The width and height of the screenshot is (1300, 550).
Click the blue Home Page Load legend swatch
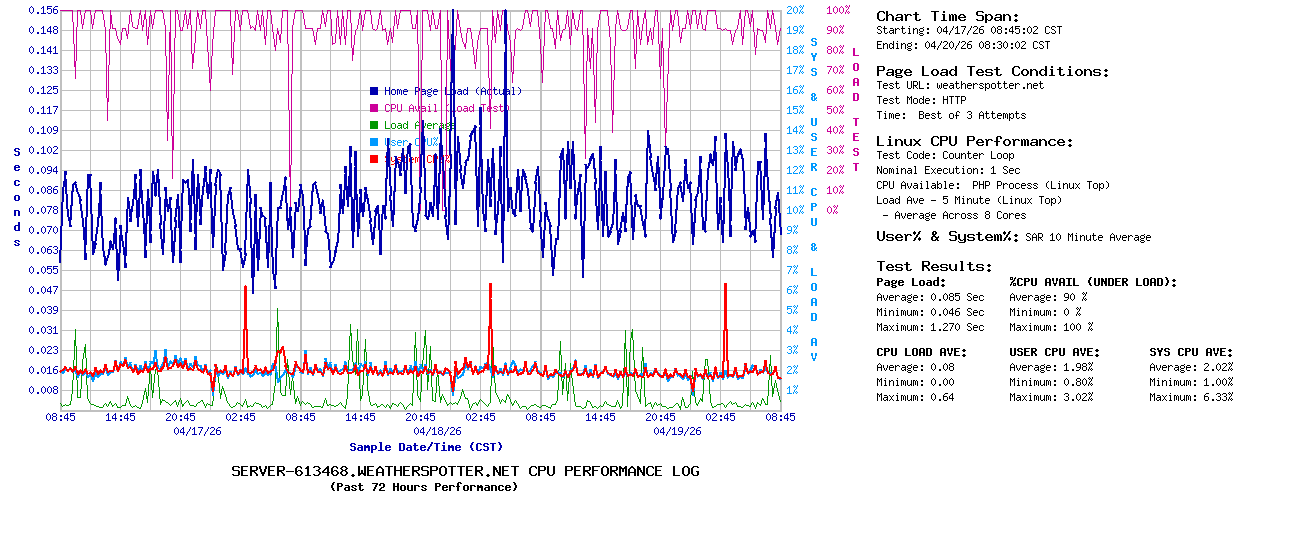coord(374,91)
